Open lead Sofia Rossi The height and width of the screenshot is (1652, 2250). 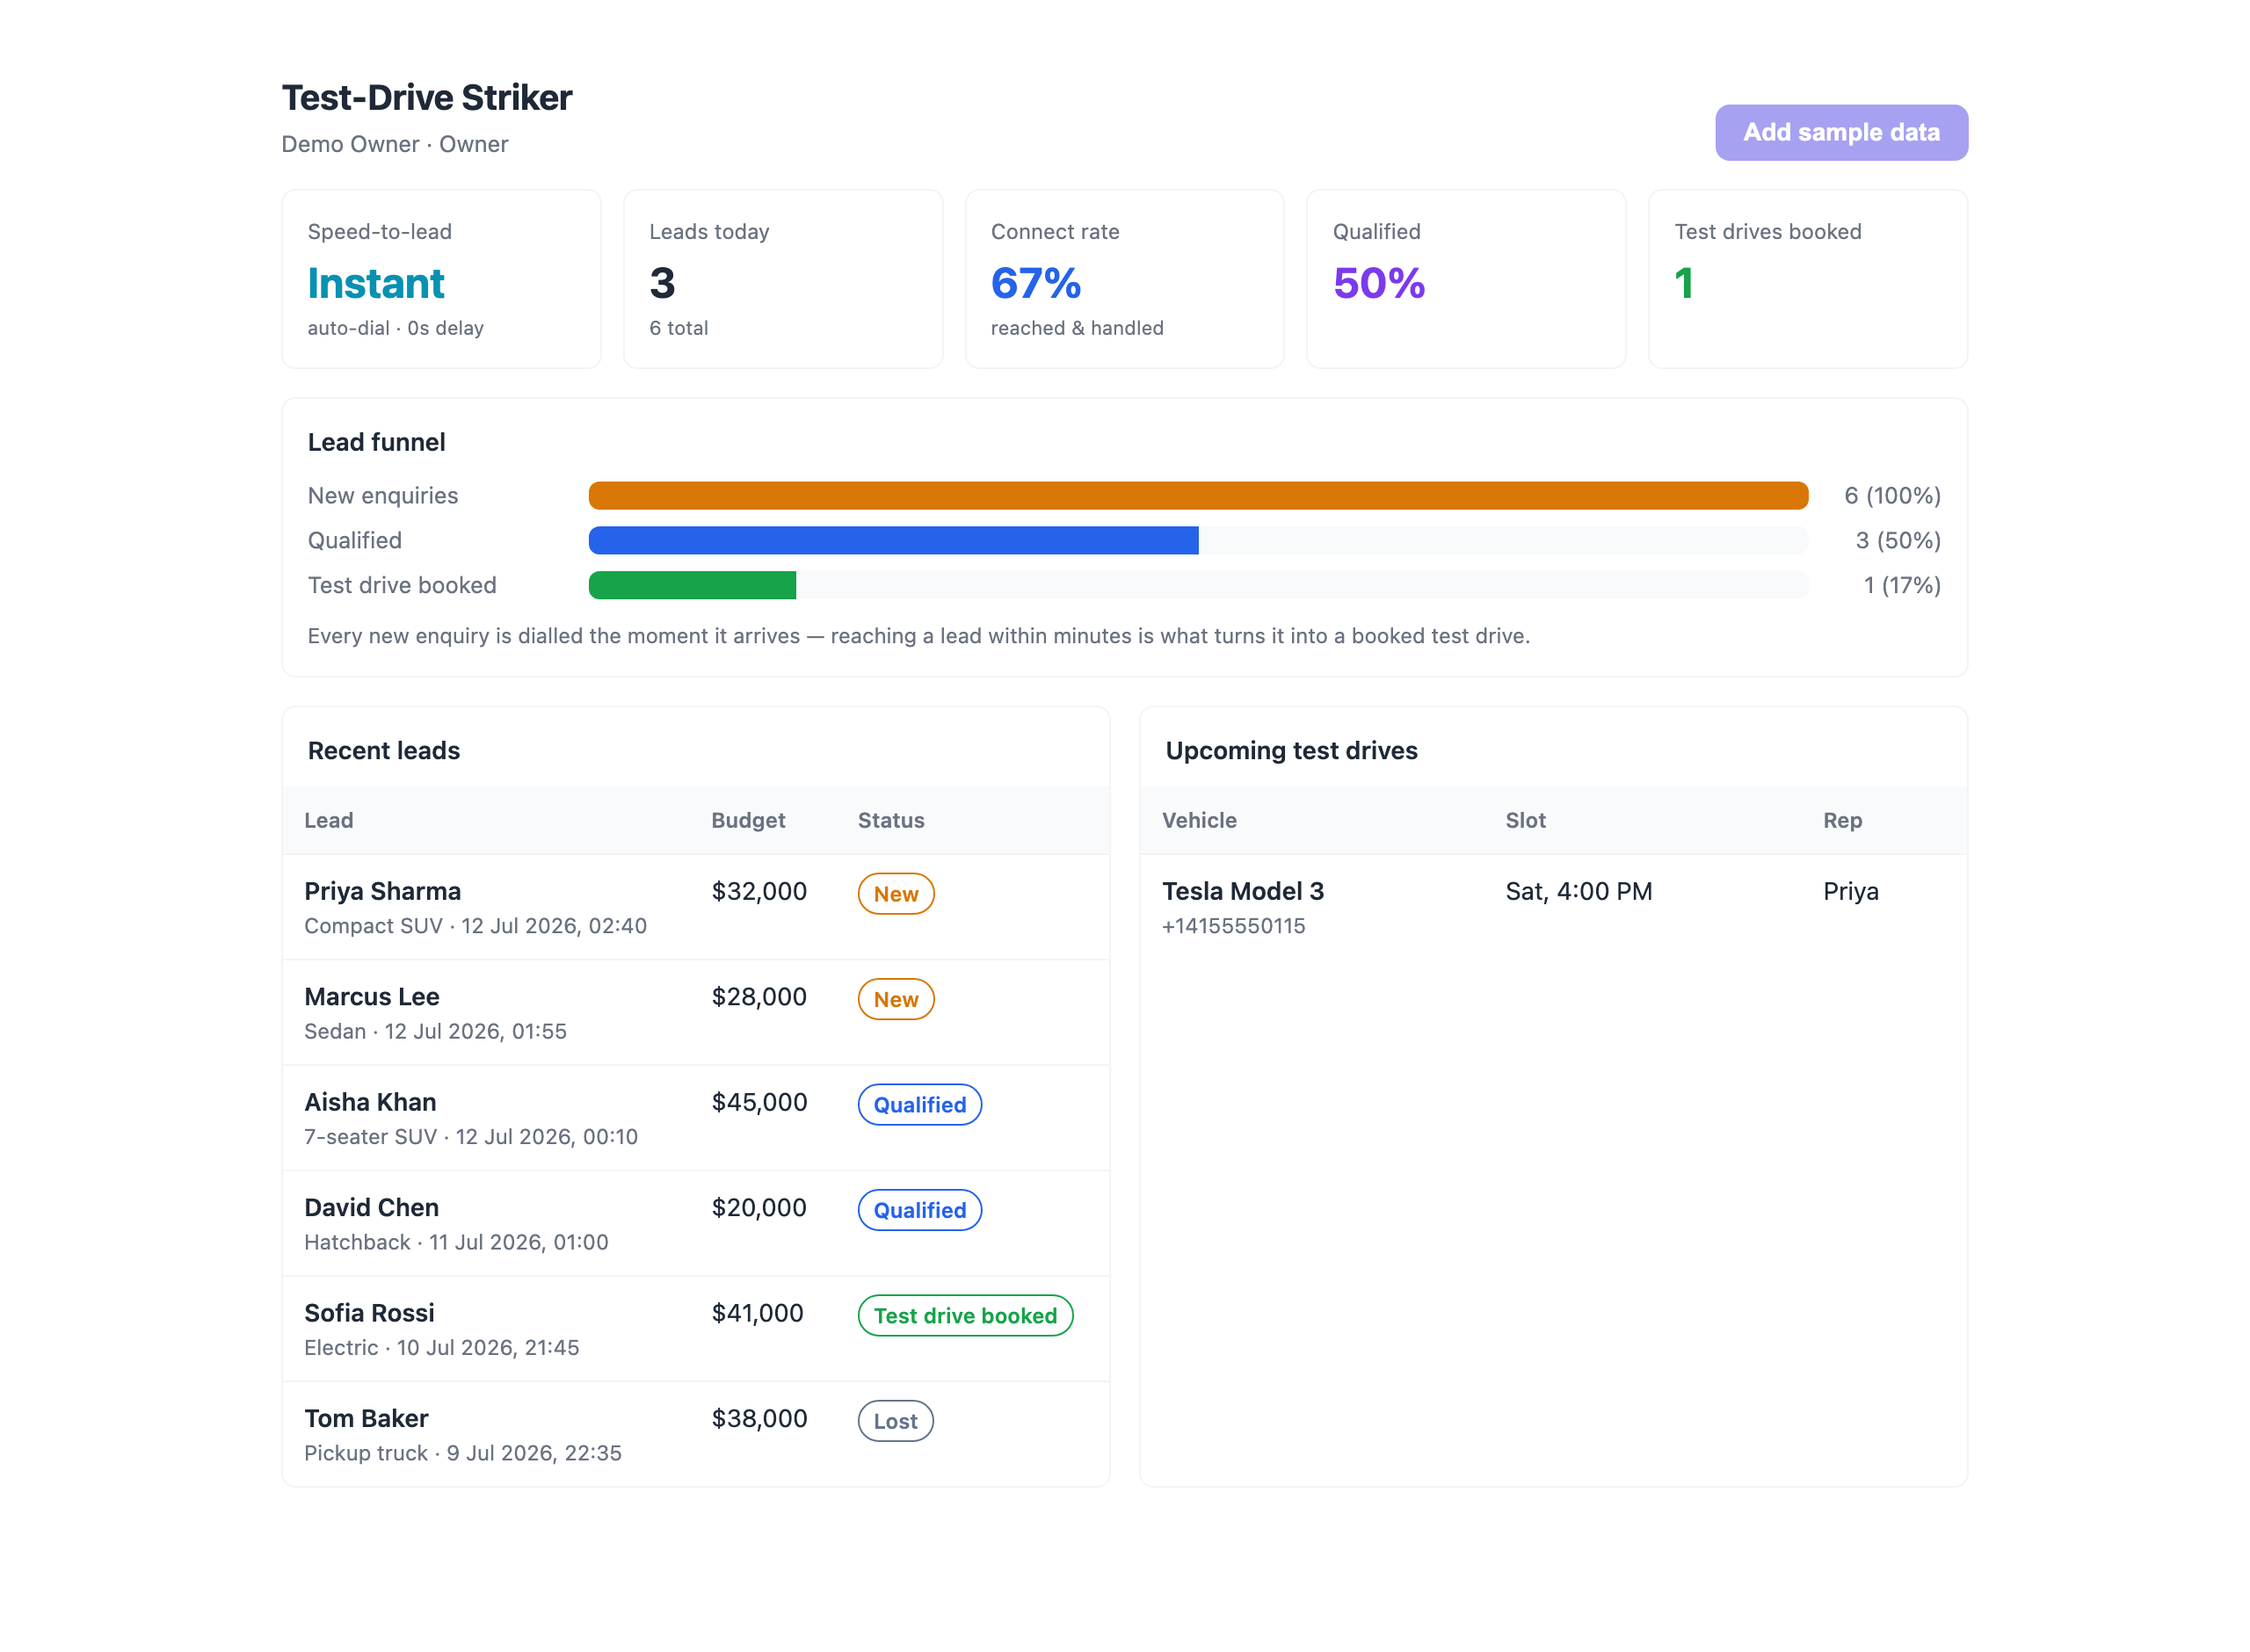696,1329
